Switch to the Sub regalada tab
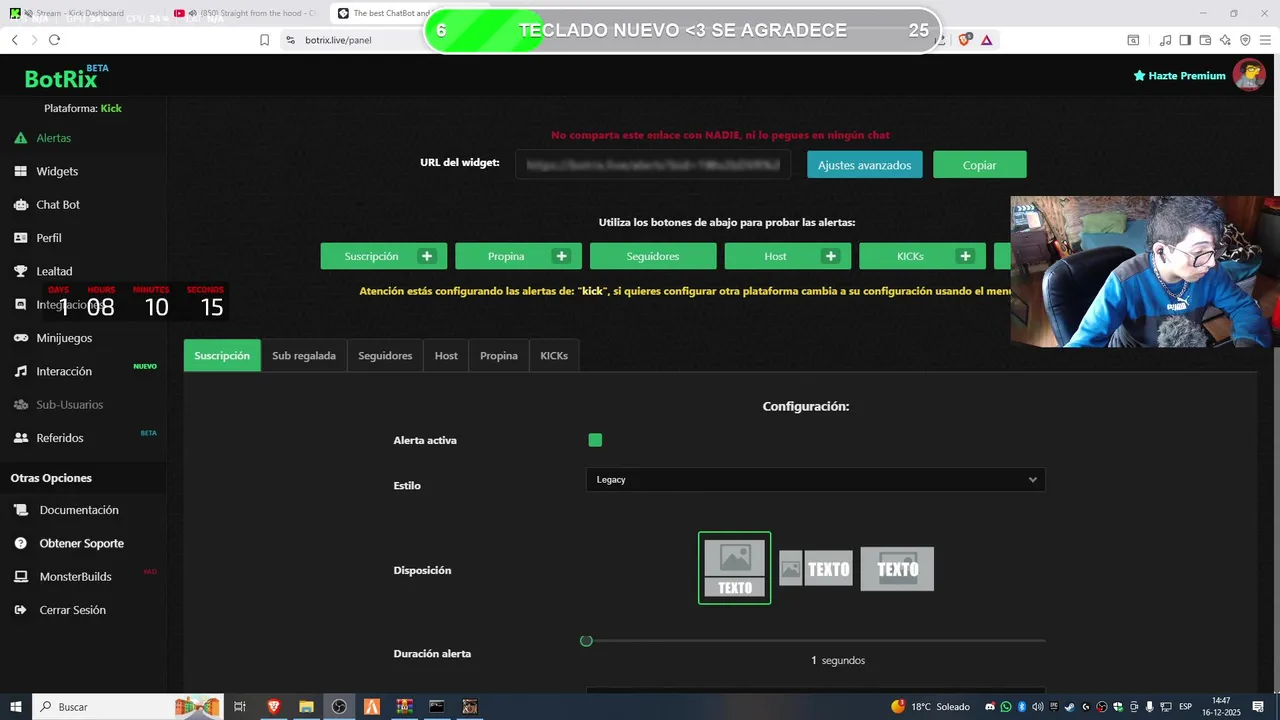 pos(304,355)
